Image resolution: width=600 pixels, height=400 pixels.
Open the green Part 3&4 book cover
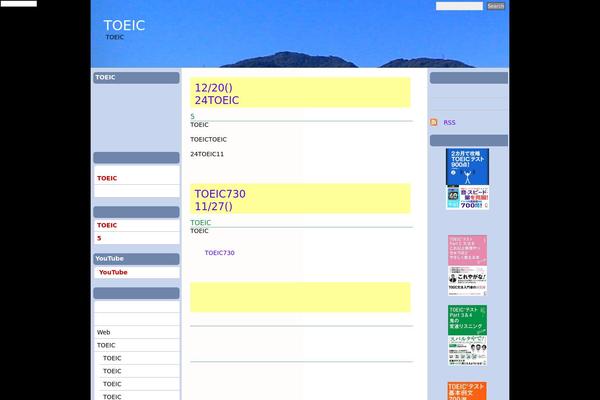[x=467, y=335]
